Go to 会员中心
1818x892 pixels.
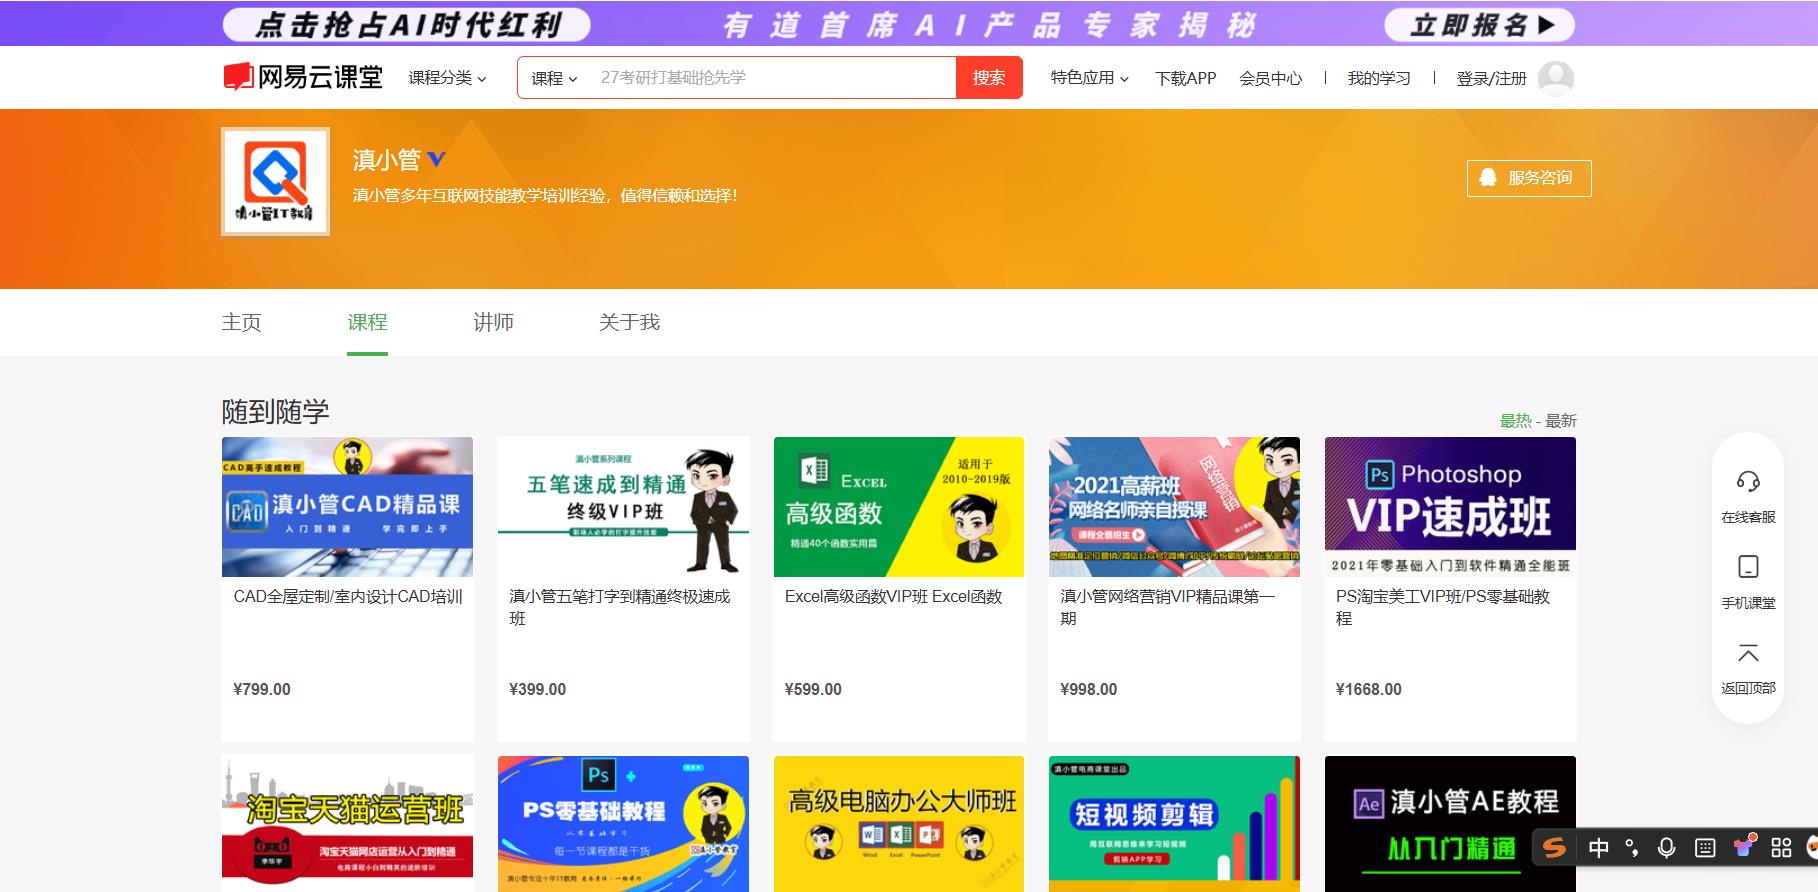click(1270, 78)
